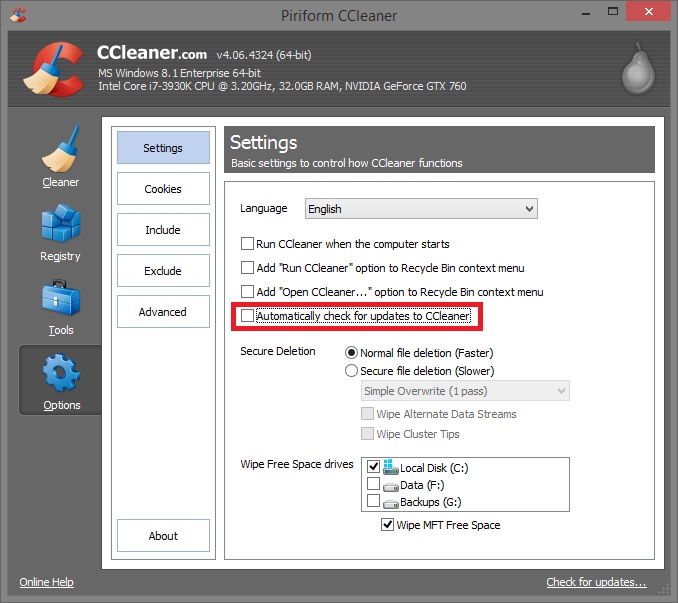Click the Wipe Free Space drives label
The height and width of the screenshot is (603, 678).
[297, 464]
